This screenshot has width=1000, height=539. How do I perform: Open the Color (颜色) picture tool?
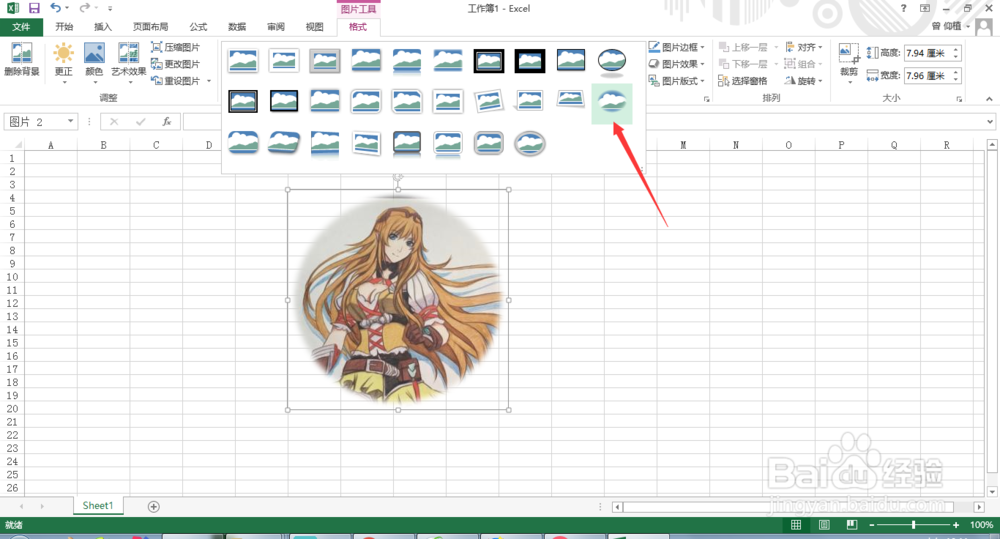click(x=94, y=62)
